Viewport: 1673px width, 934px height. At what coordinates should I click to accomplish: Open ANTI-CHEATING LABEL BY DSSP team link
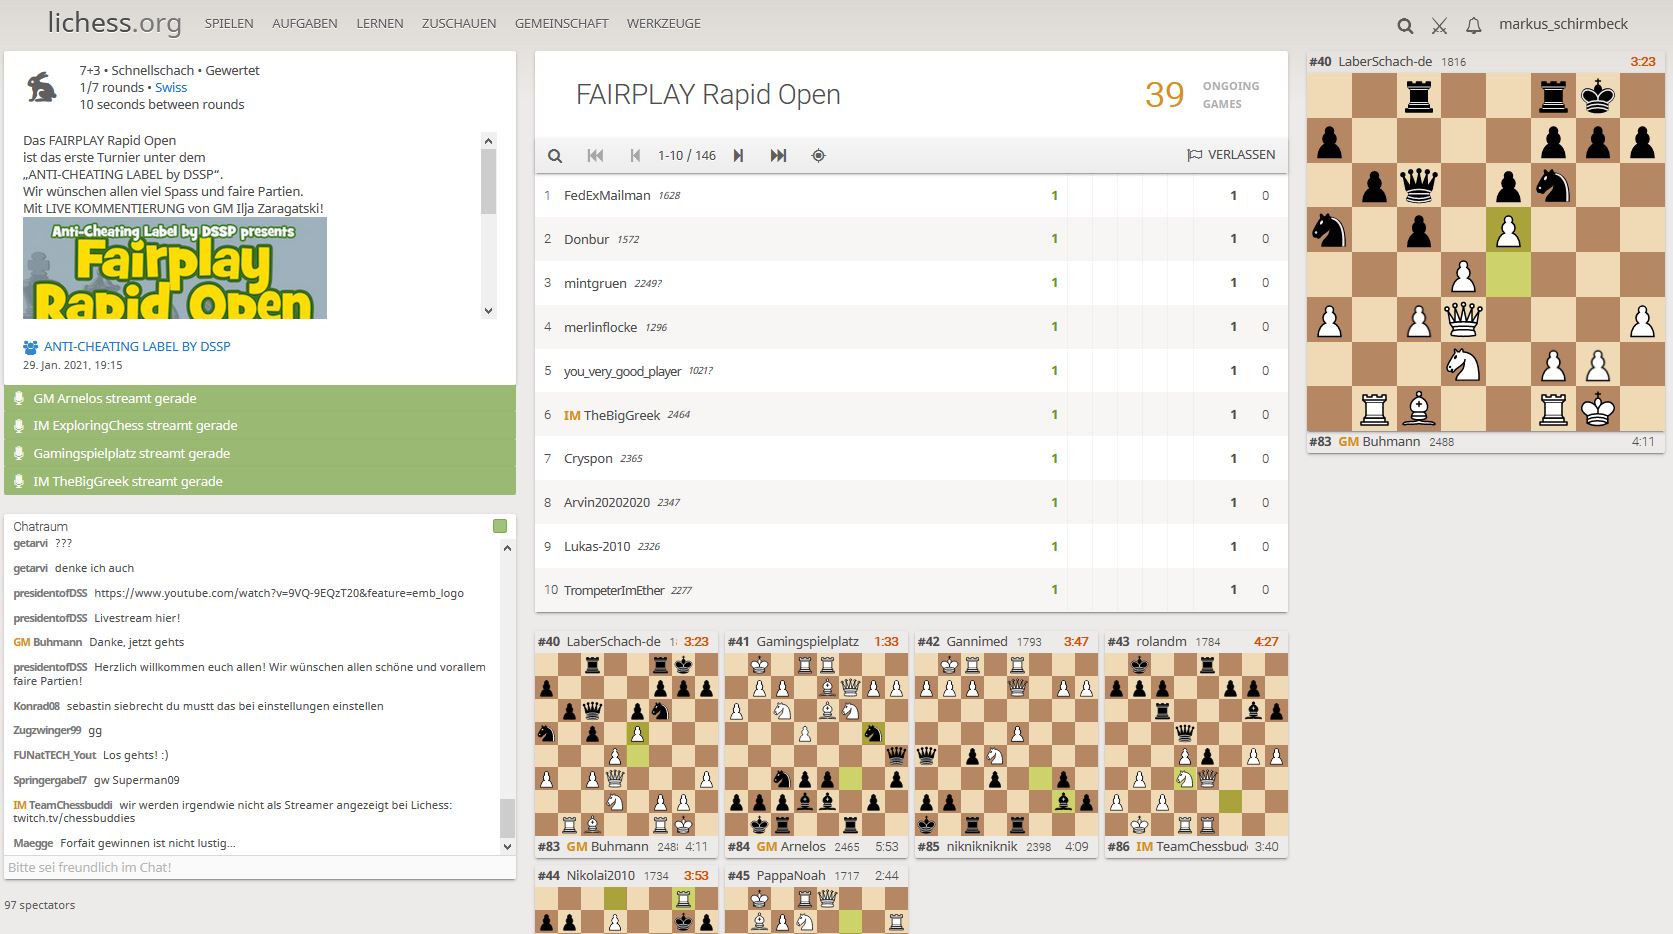coord(137,347)
